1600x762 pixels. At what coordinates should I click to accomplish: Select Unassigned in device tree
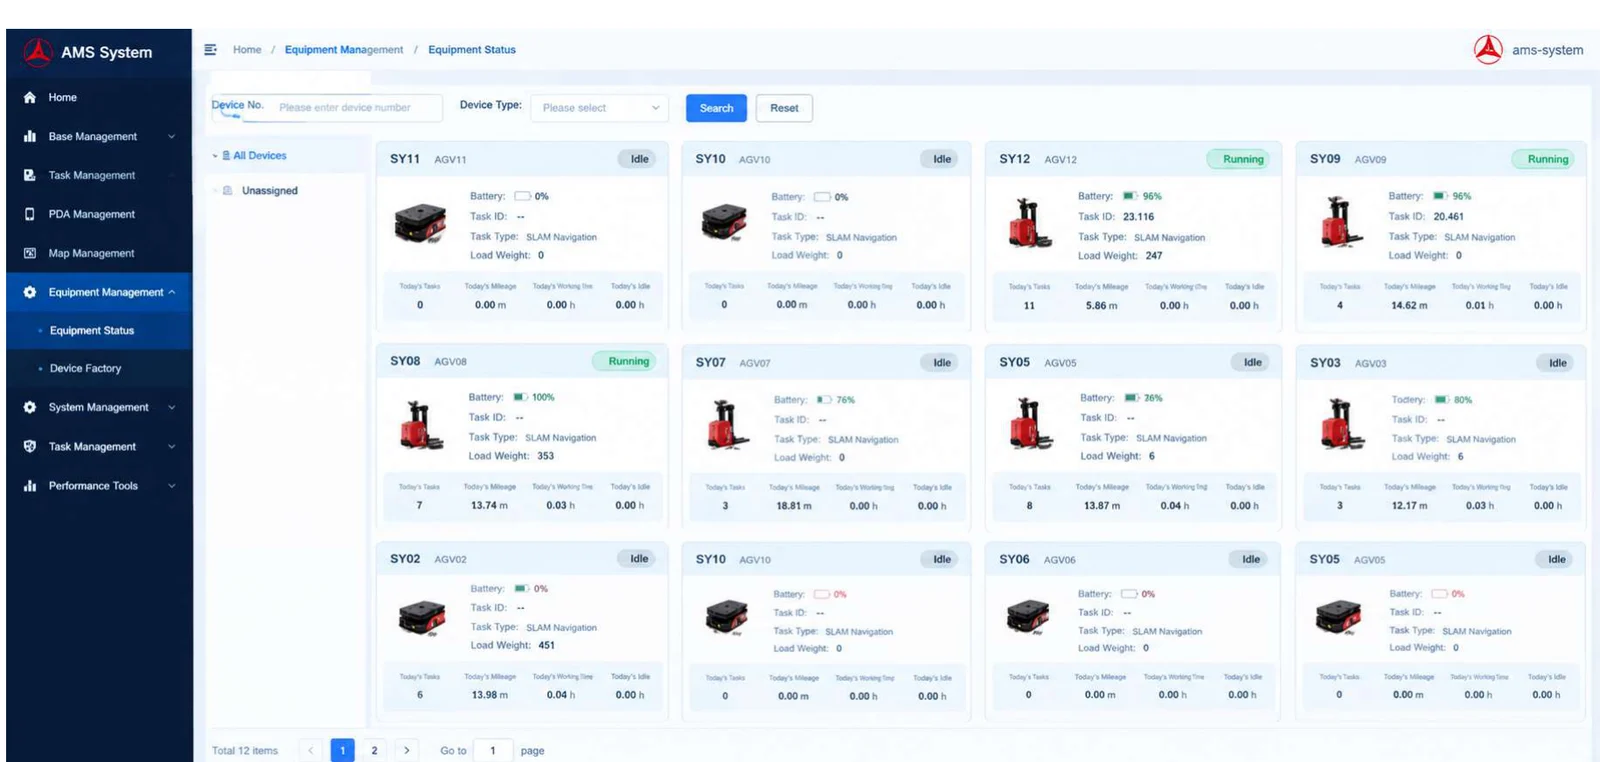click(x=269, y=190)
